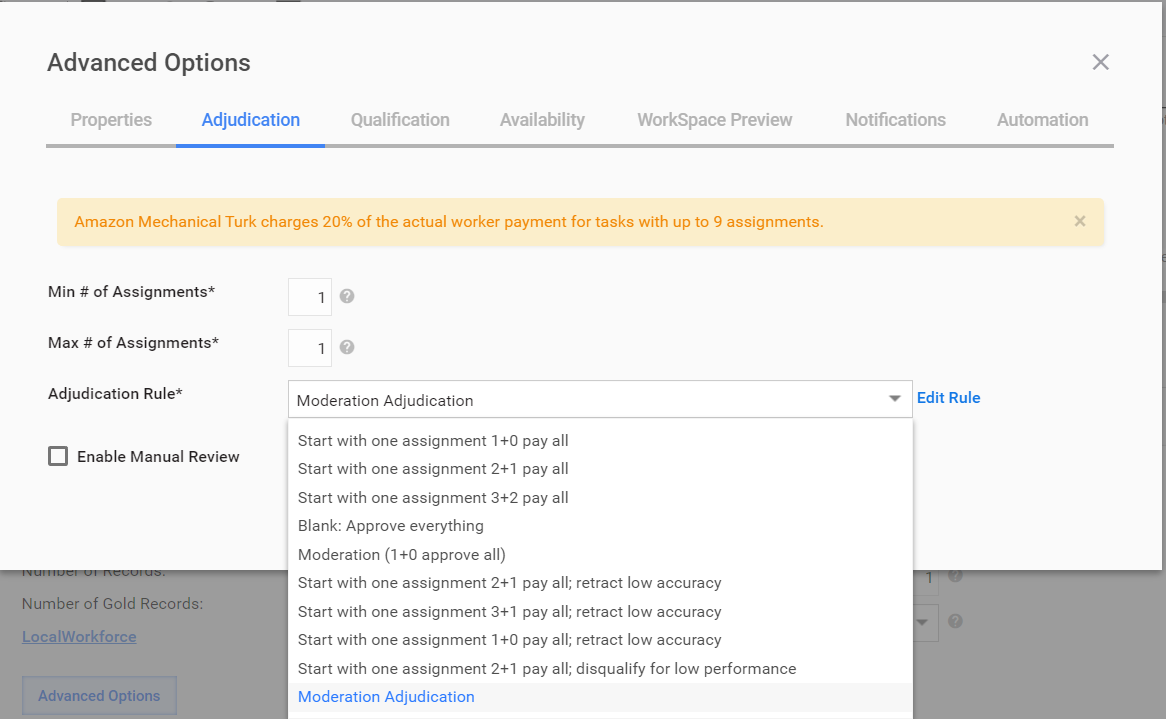Open the WorkSpace Preview tab
The image size is (1166, 719).
tap(715, 120)
